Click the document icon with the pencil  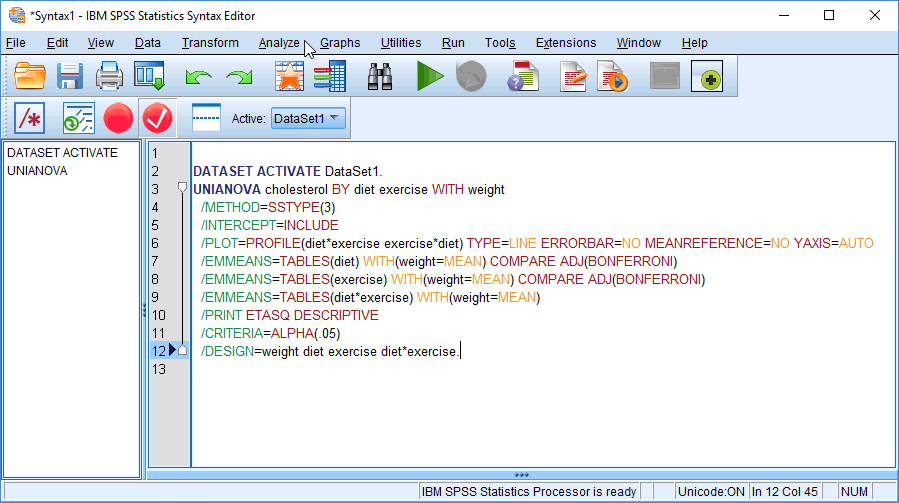click(573, 76)
